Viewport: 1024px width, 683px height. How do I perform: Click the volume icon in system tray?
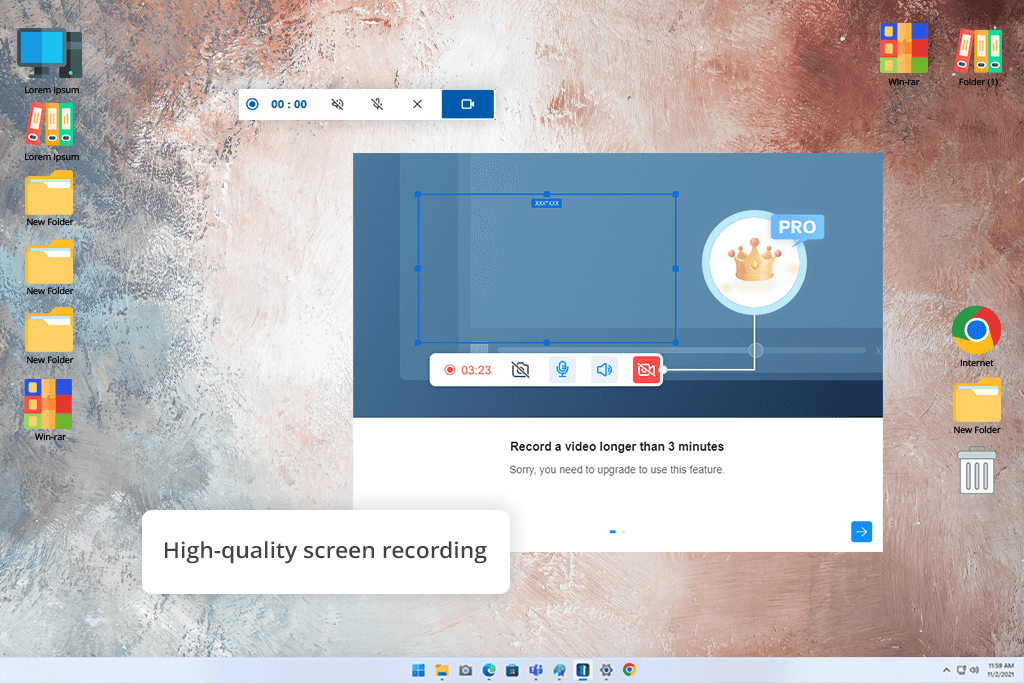click(974, 670)
